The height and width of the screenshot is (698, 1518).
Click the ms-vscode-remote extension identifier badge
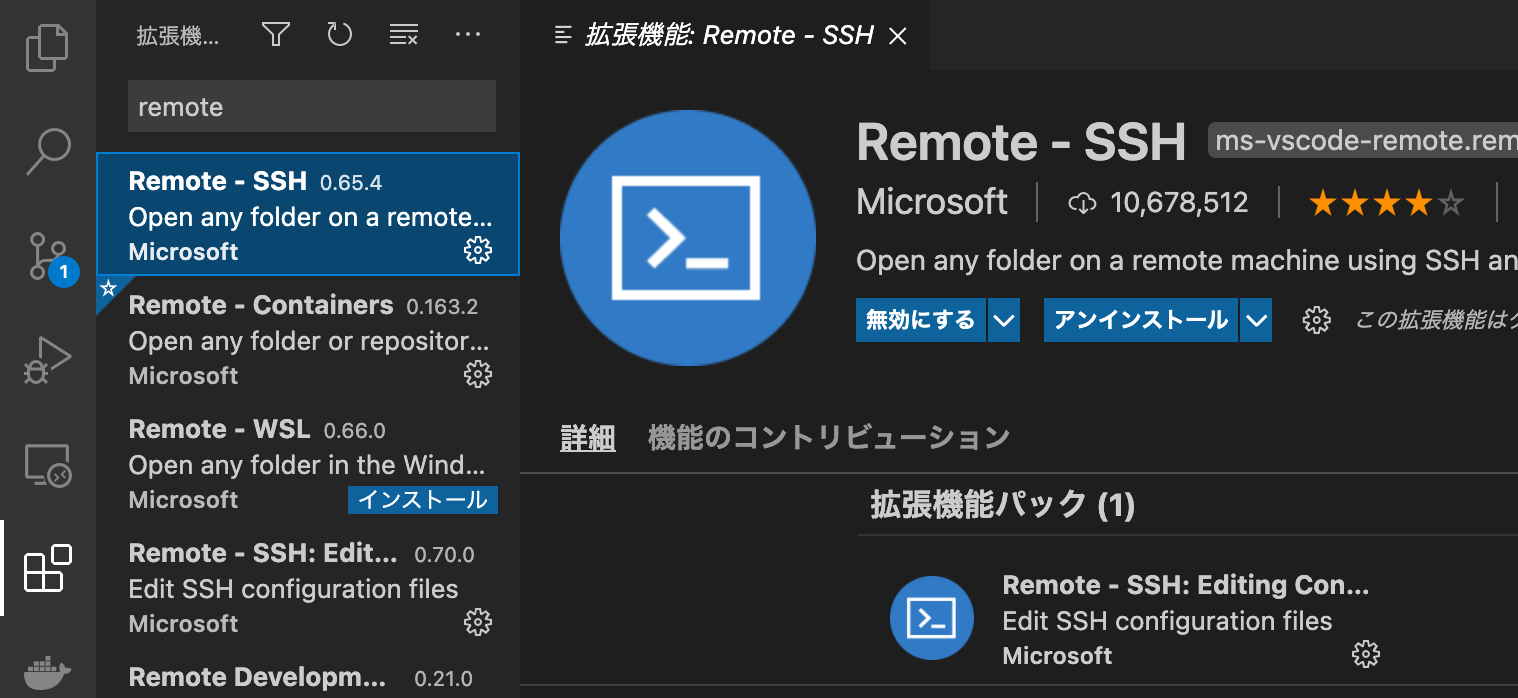tap(1363, 141)
